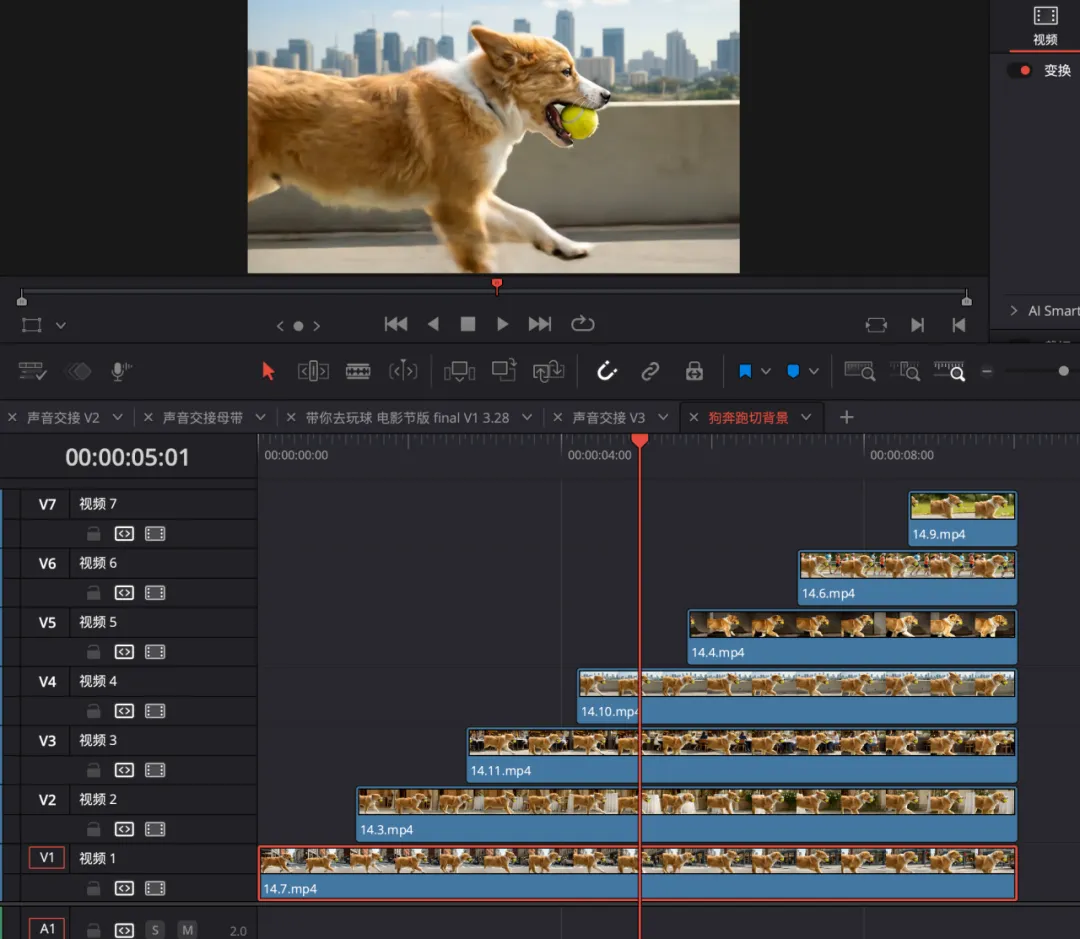Screen dimensions: 1080x939
Task: Click the position lock icon
Action: tap(694, 371)
